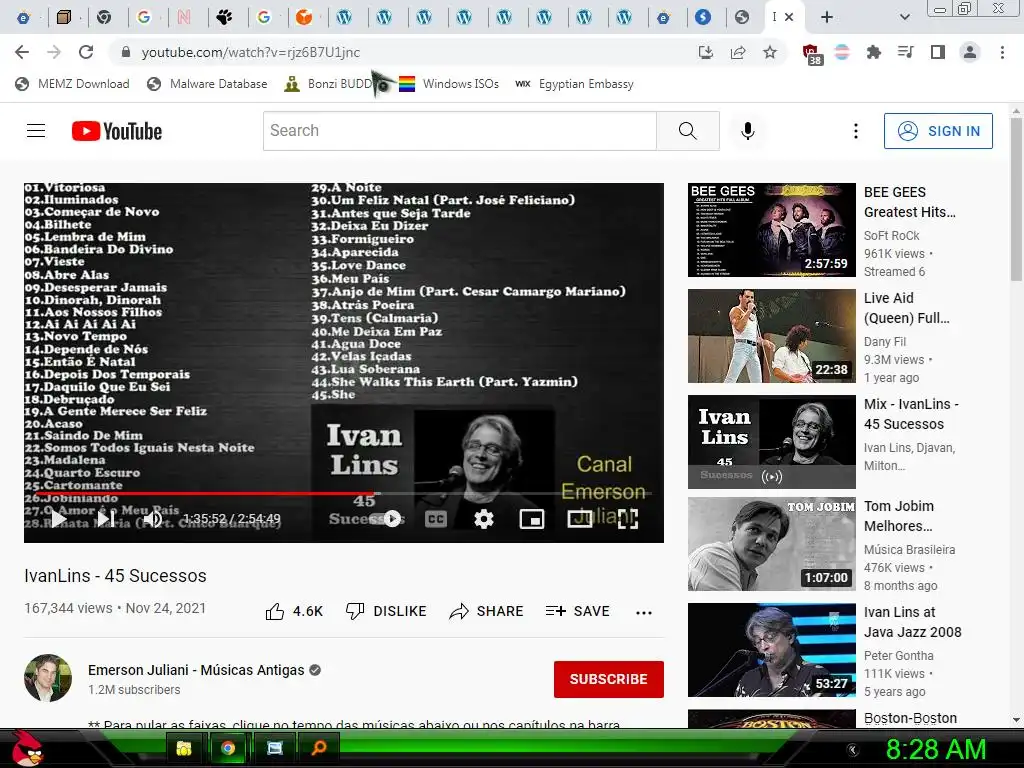The image size is (1024, 768).
Task: Open more actions ellipsis under video
Action: 644,613
